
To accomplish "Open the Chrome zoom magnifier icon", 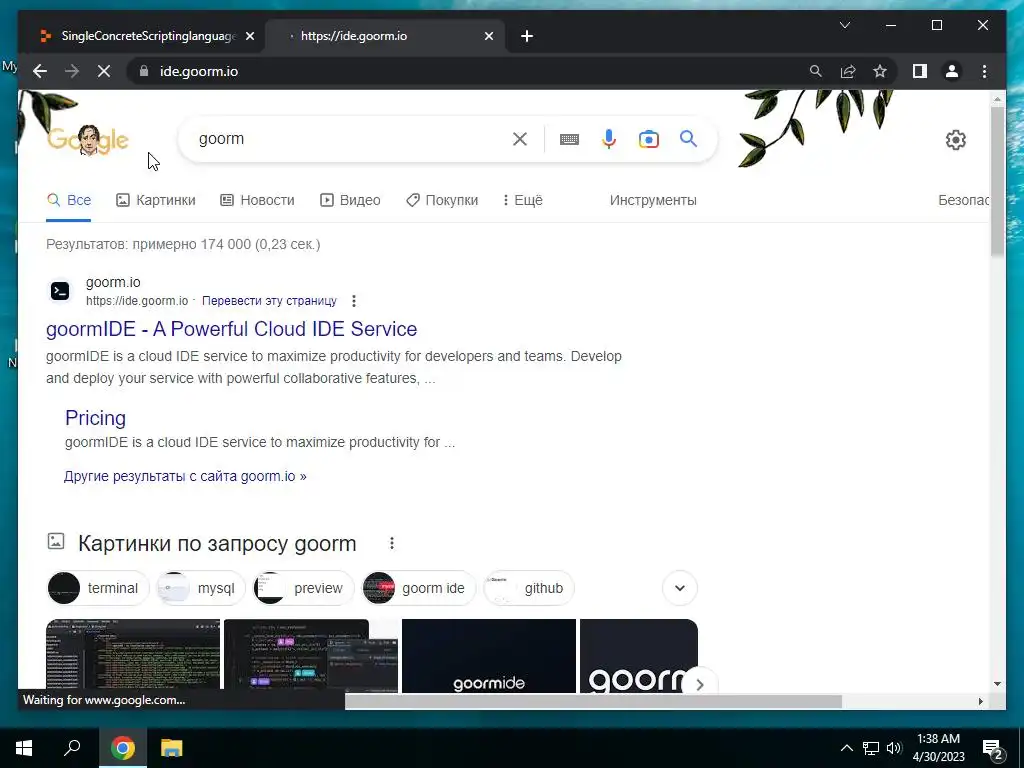I will click(816, 71).
